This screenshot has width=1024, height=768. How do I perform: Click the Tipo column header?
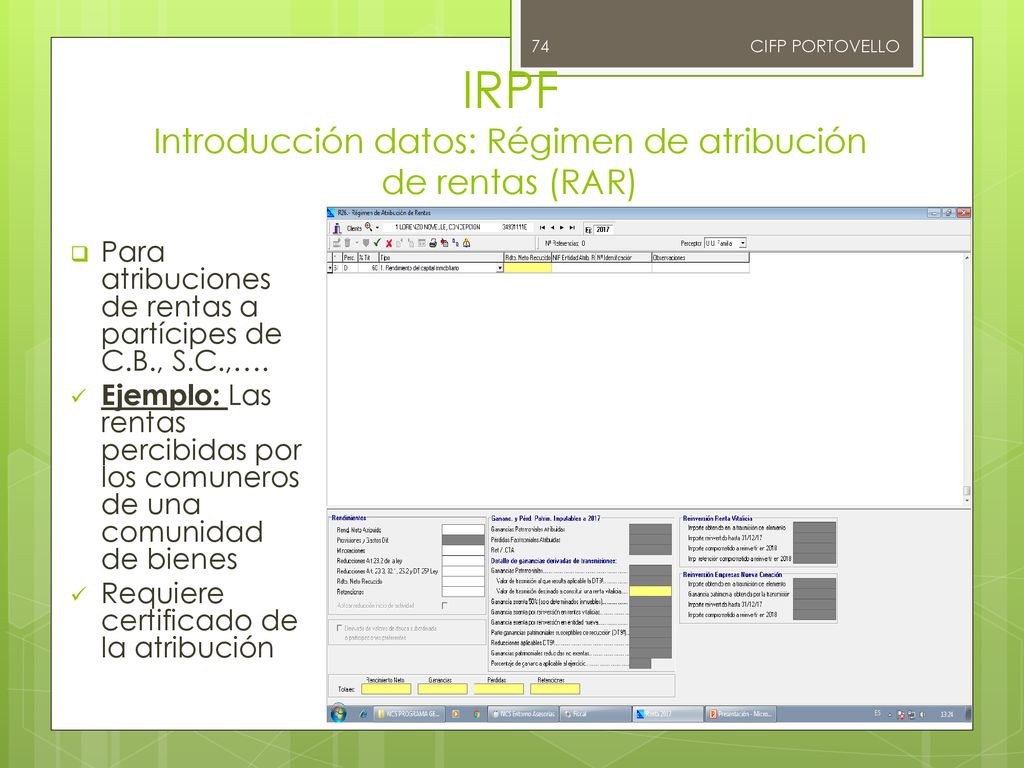441,257
